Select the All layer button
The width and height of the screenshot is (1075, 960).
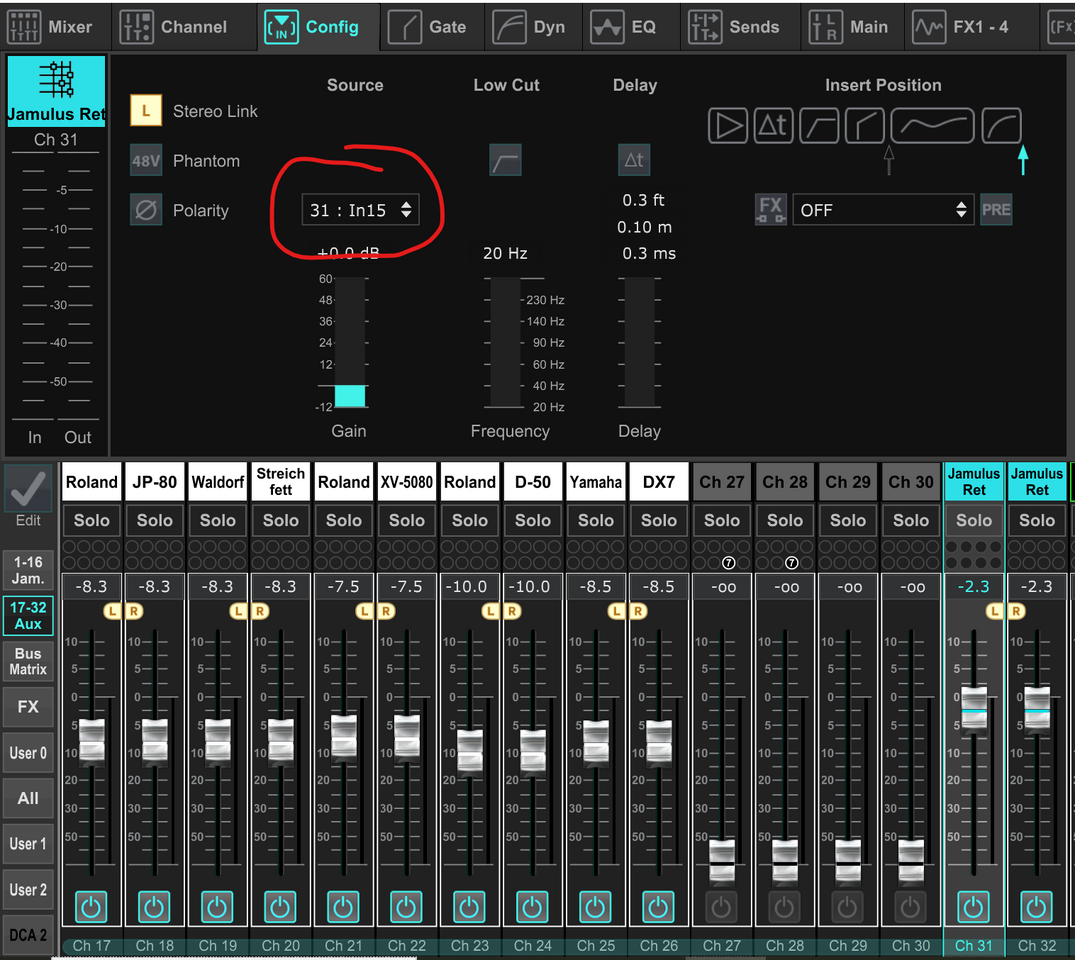point(28,798)
